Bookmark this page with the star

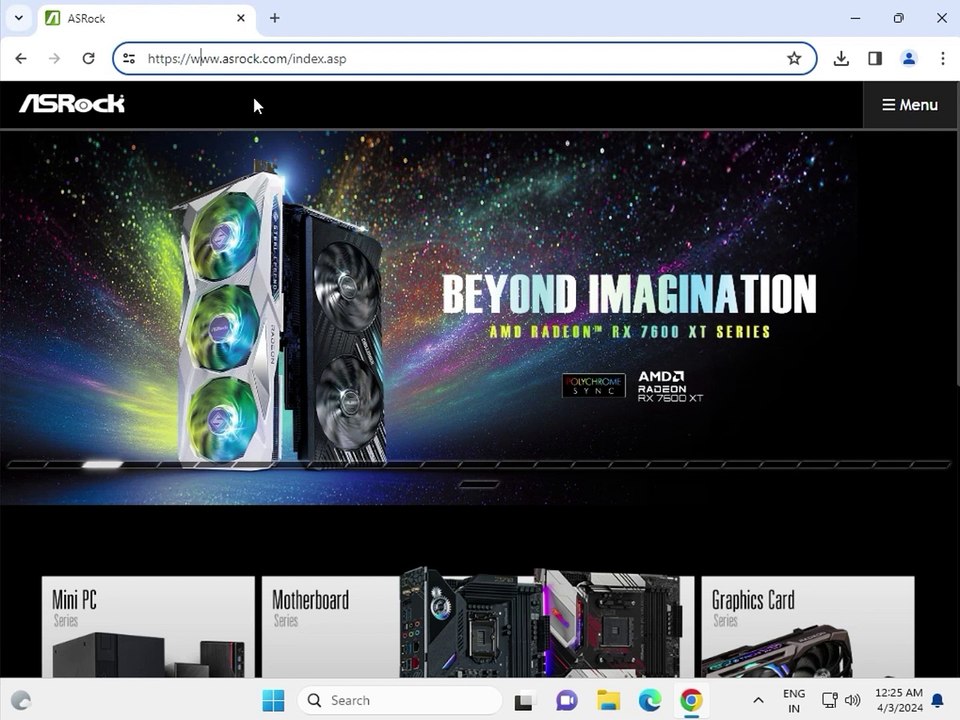click(794, 59)
